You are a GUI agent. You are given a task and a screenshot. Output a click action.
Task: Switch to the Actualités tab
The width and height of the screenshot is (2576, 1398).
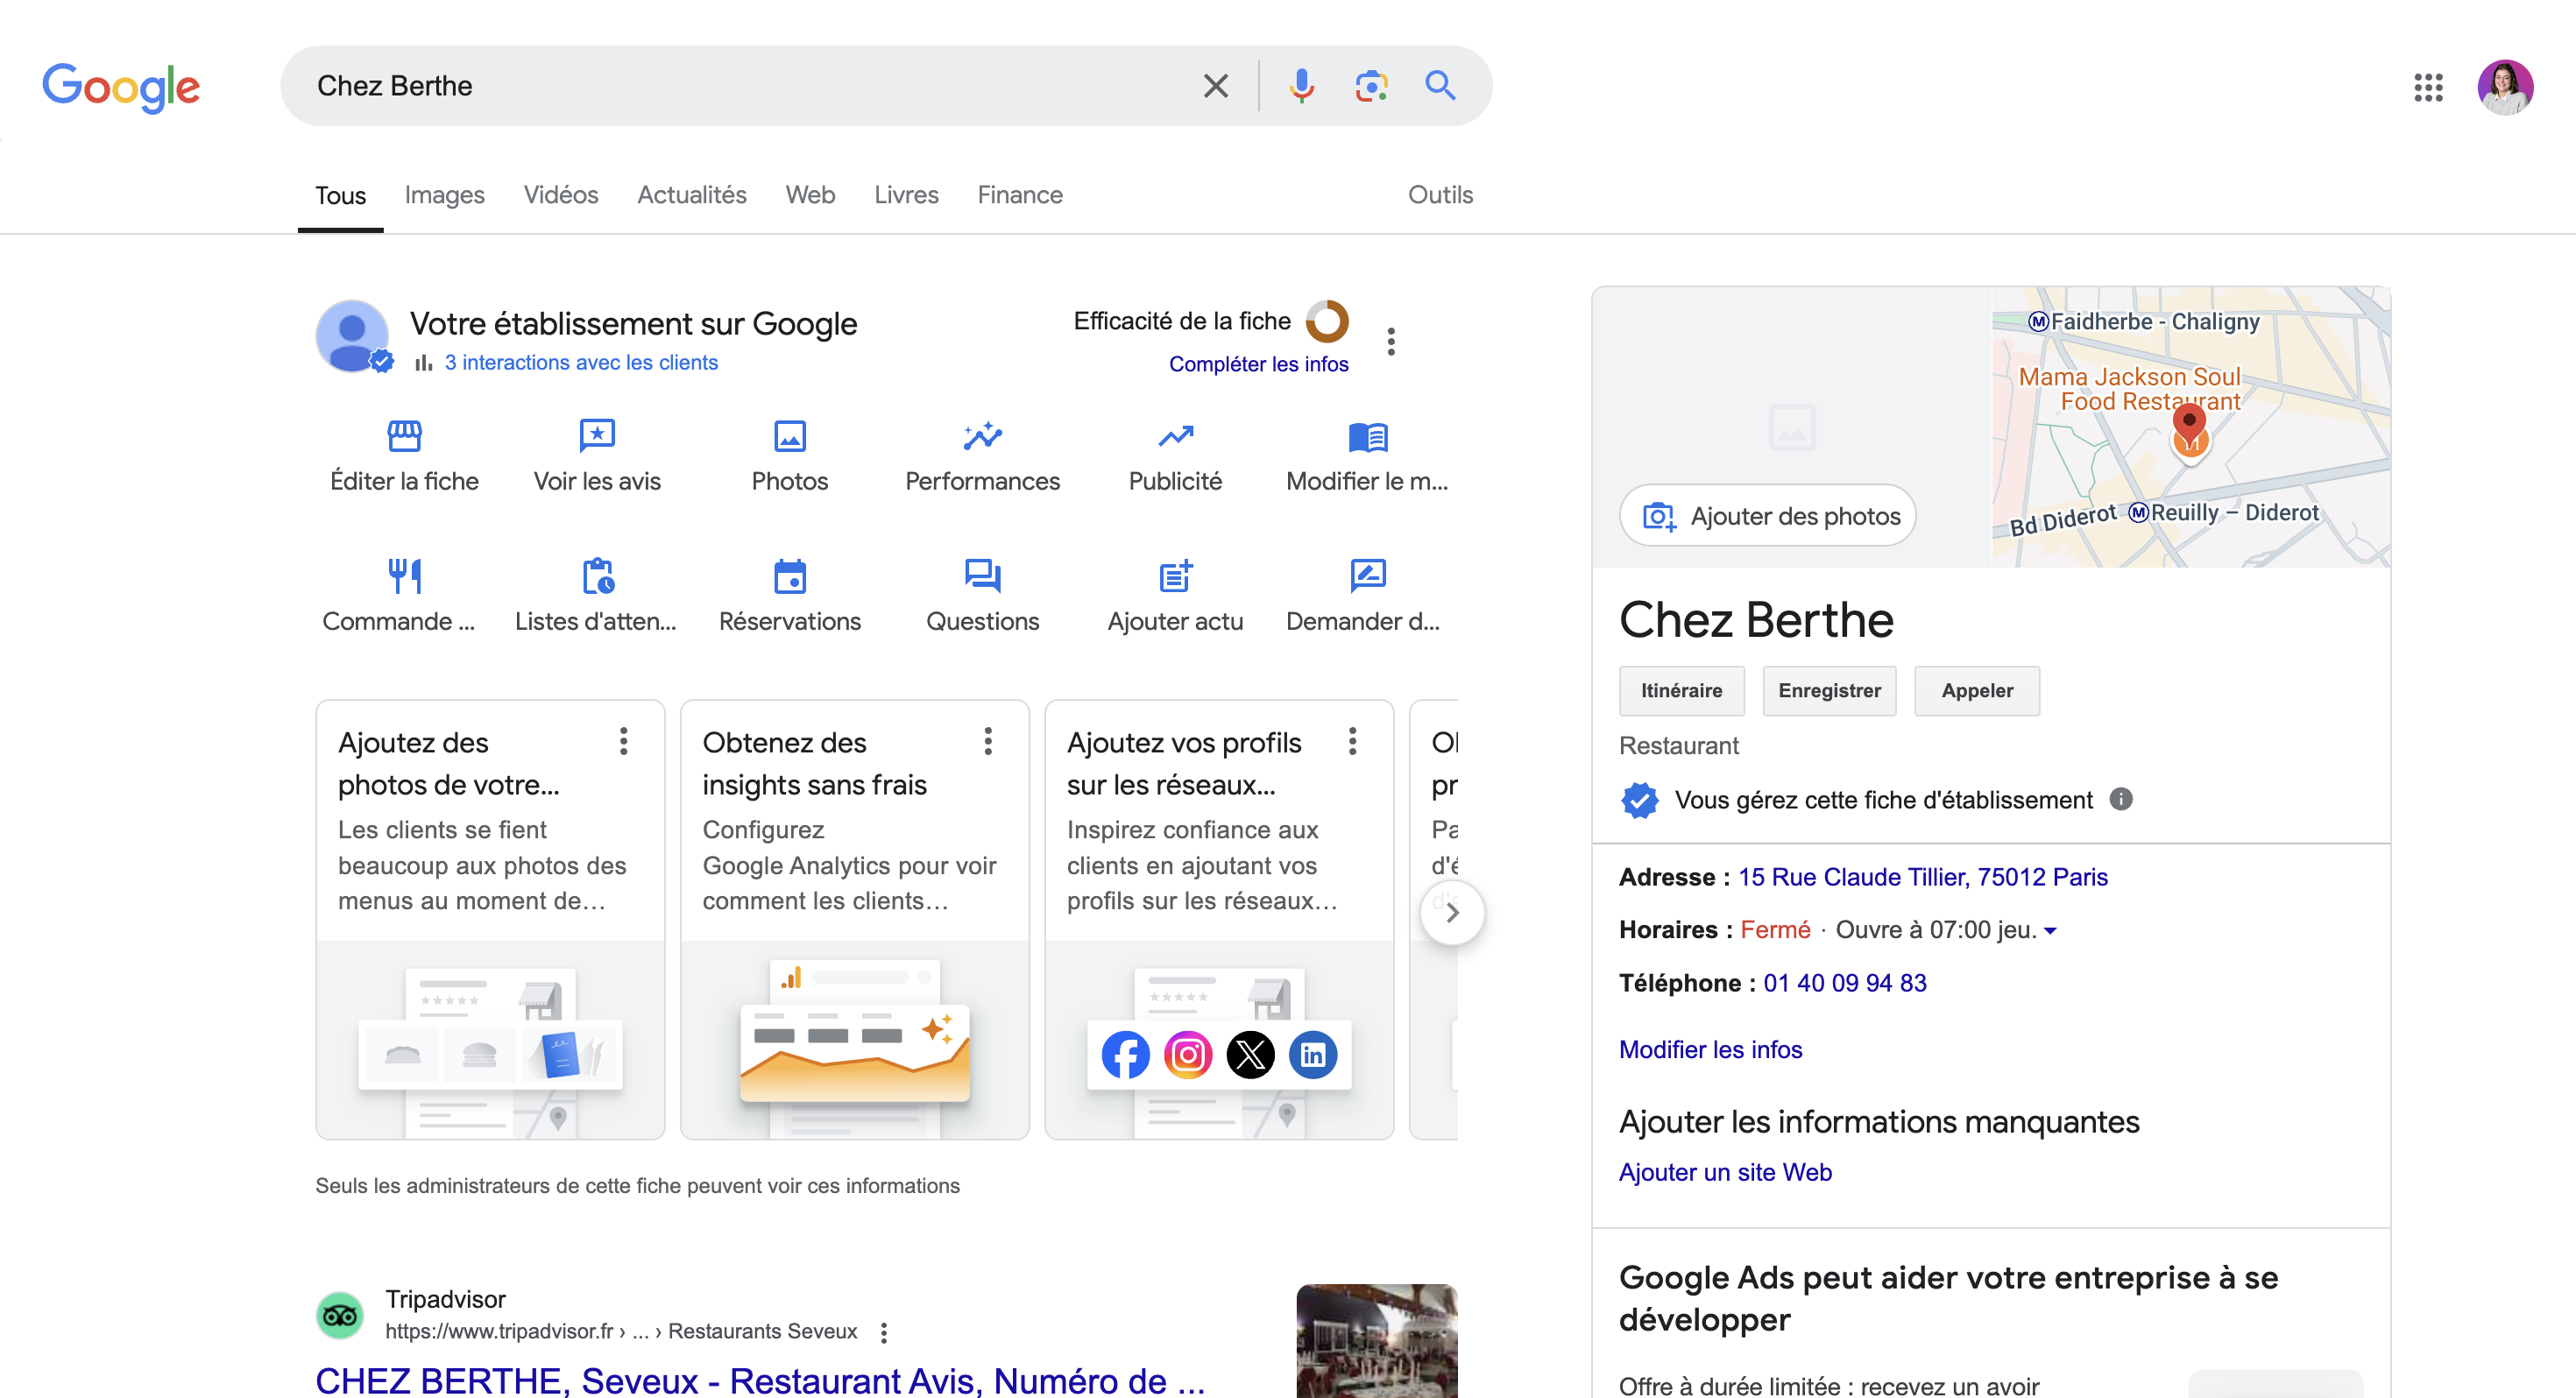pos(691,195)
